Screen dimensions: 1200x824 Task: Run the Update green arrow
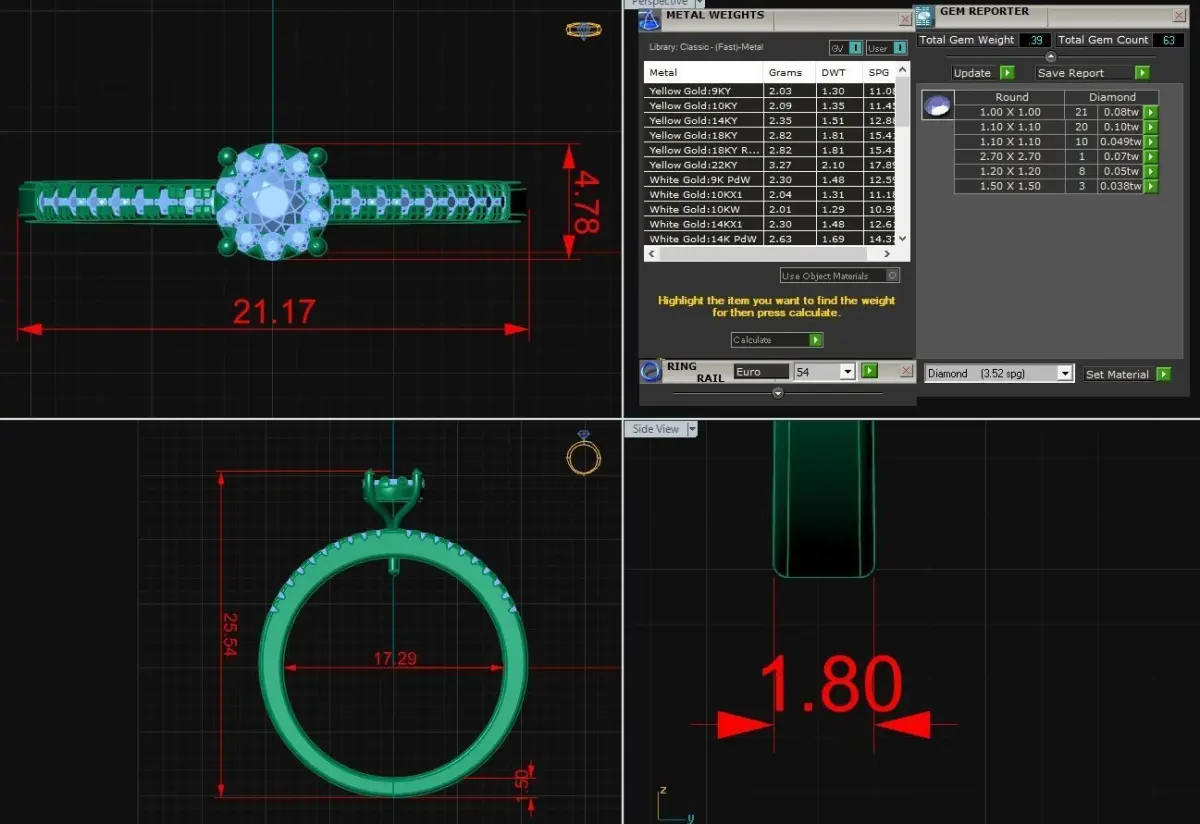click(x=1007, y=73)
